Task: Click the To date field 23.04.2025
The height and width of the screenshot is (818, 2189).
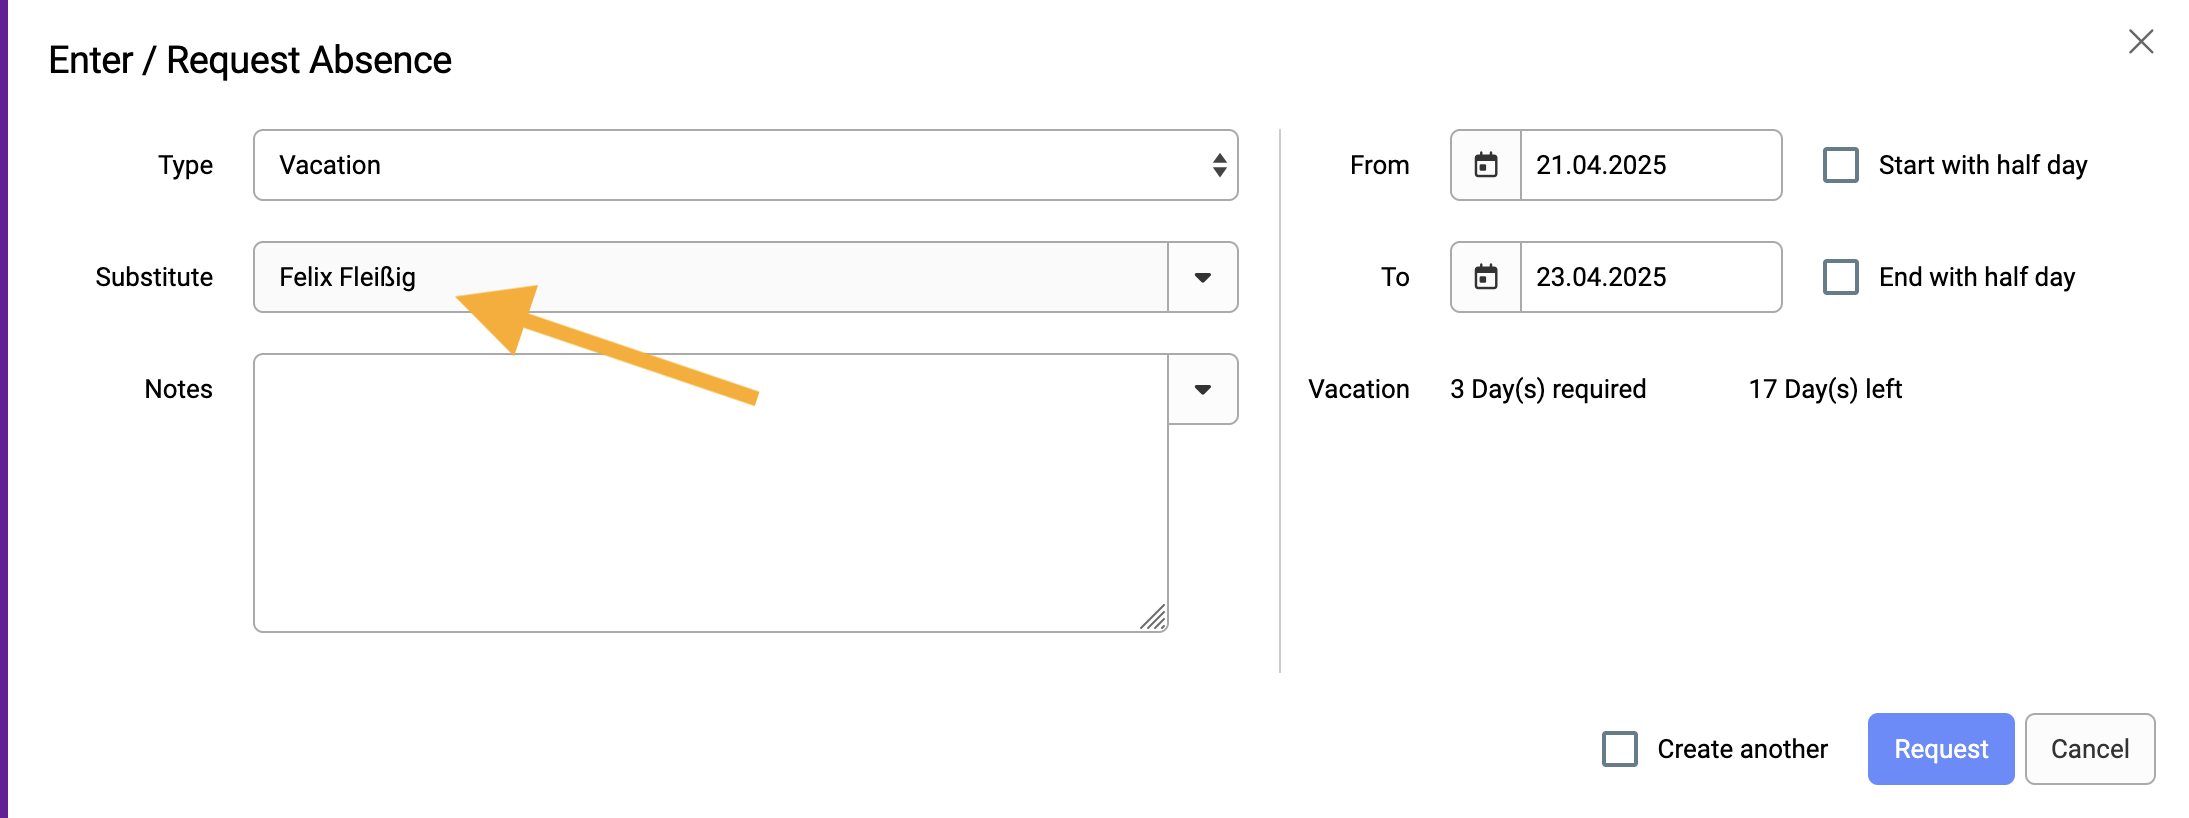Action: tap(1651, 277)
